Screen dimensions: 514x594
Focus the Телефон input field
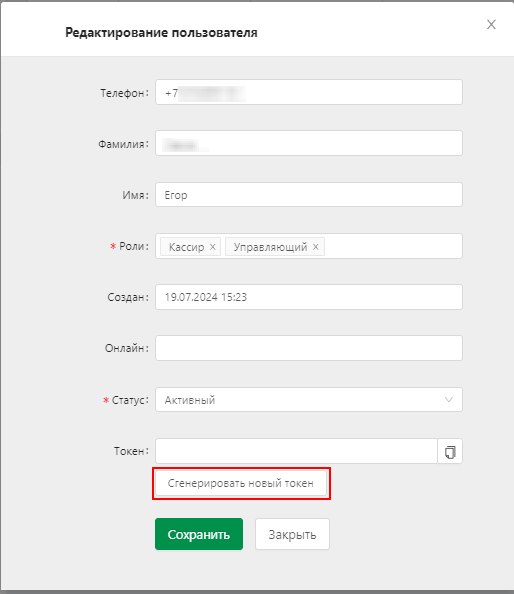[x=309, y=92]
